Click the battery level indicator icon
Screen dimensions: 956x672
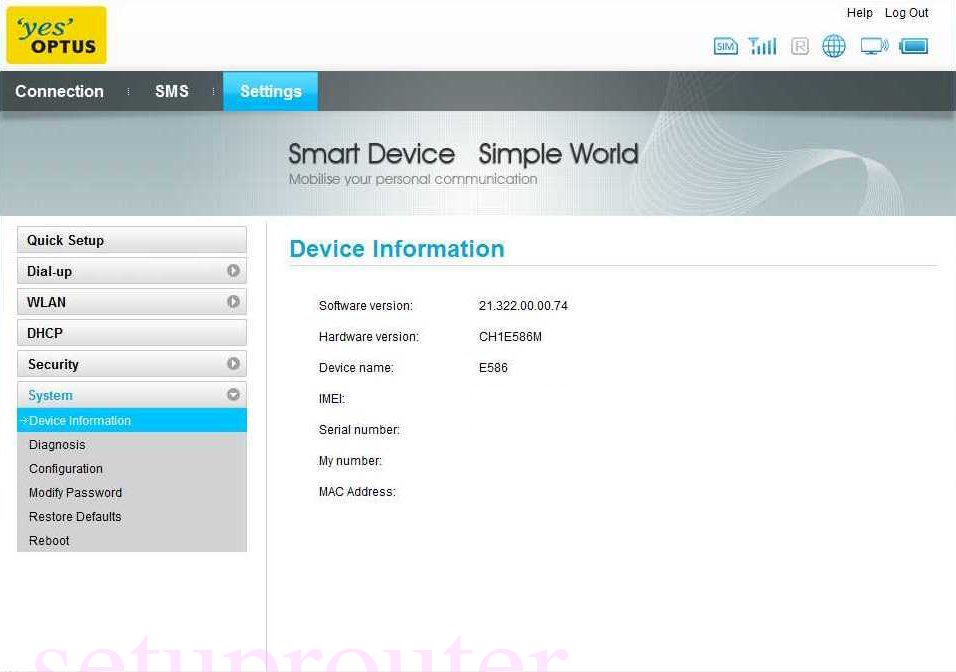click(913, 45)
